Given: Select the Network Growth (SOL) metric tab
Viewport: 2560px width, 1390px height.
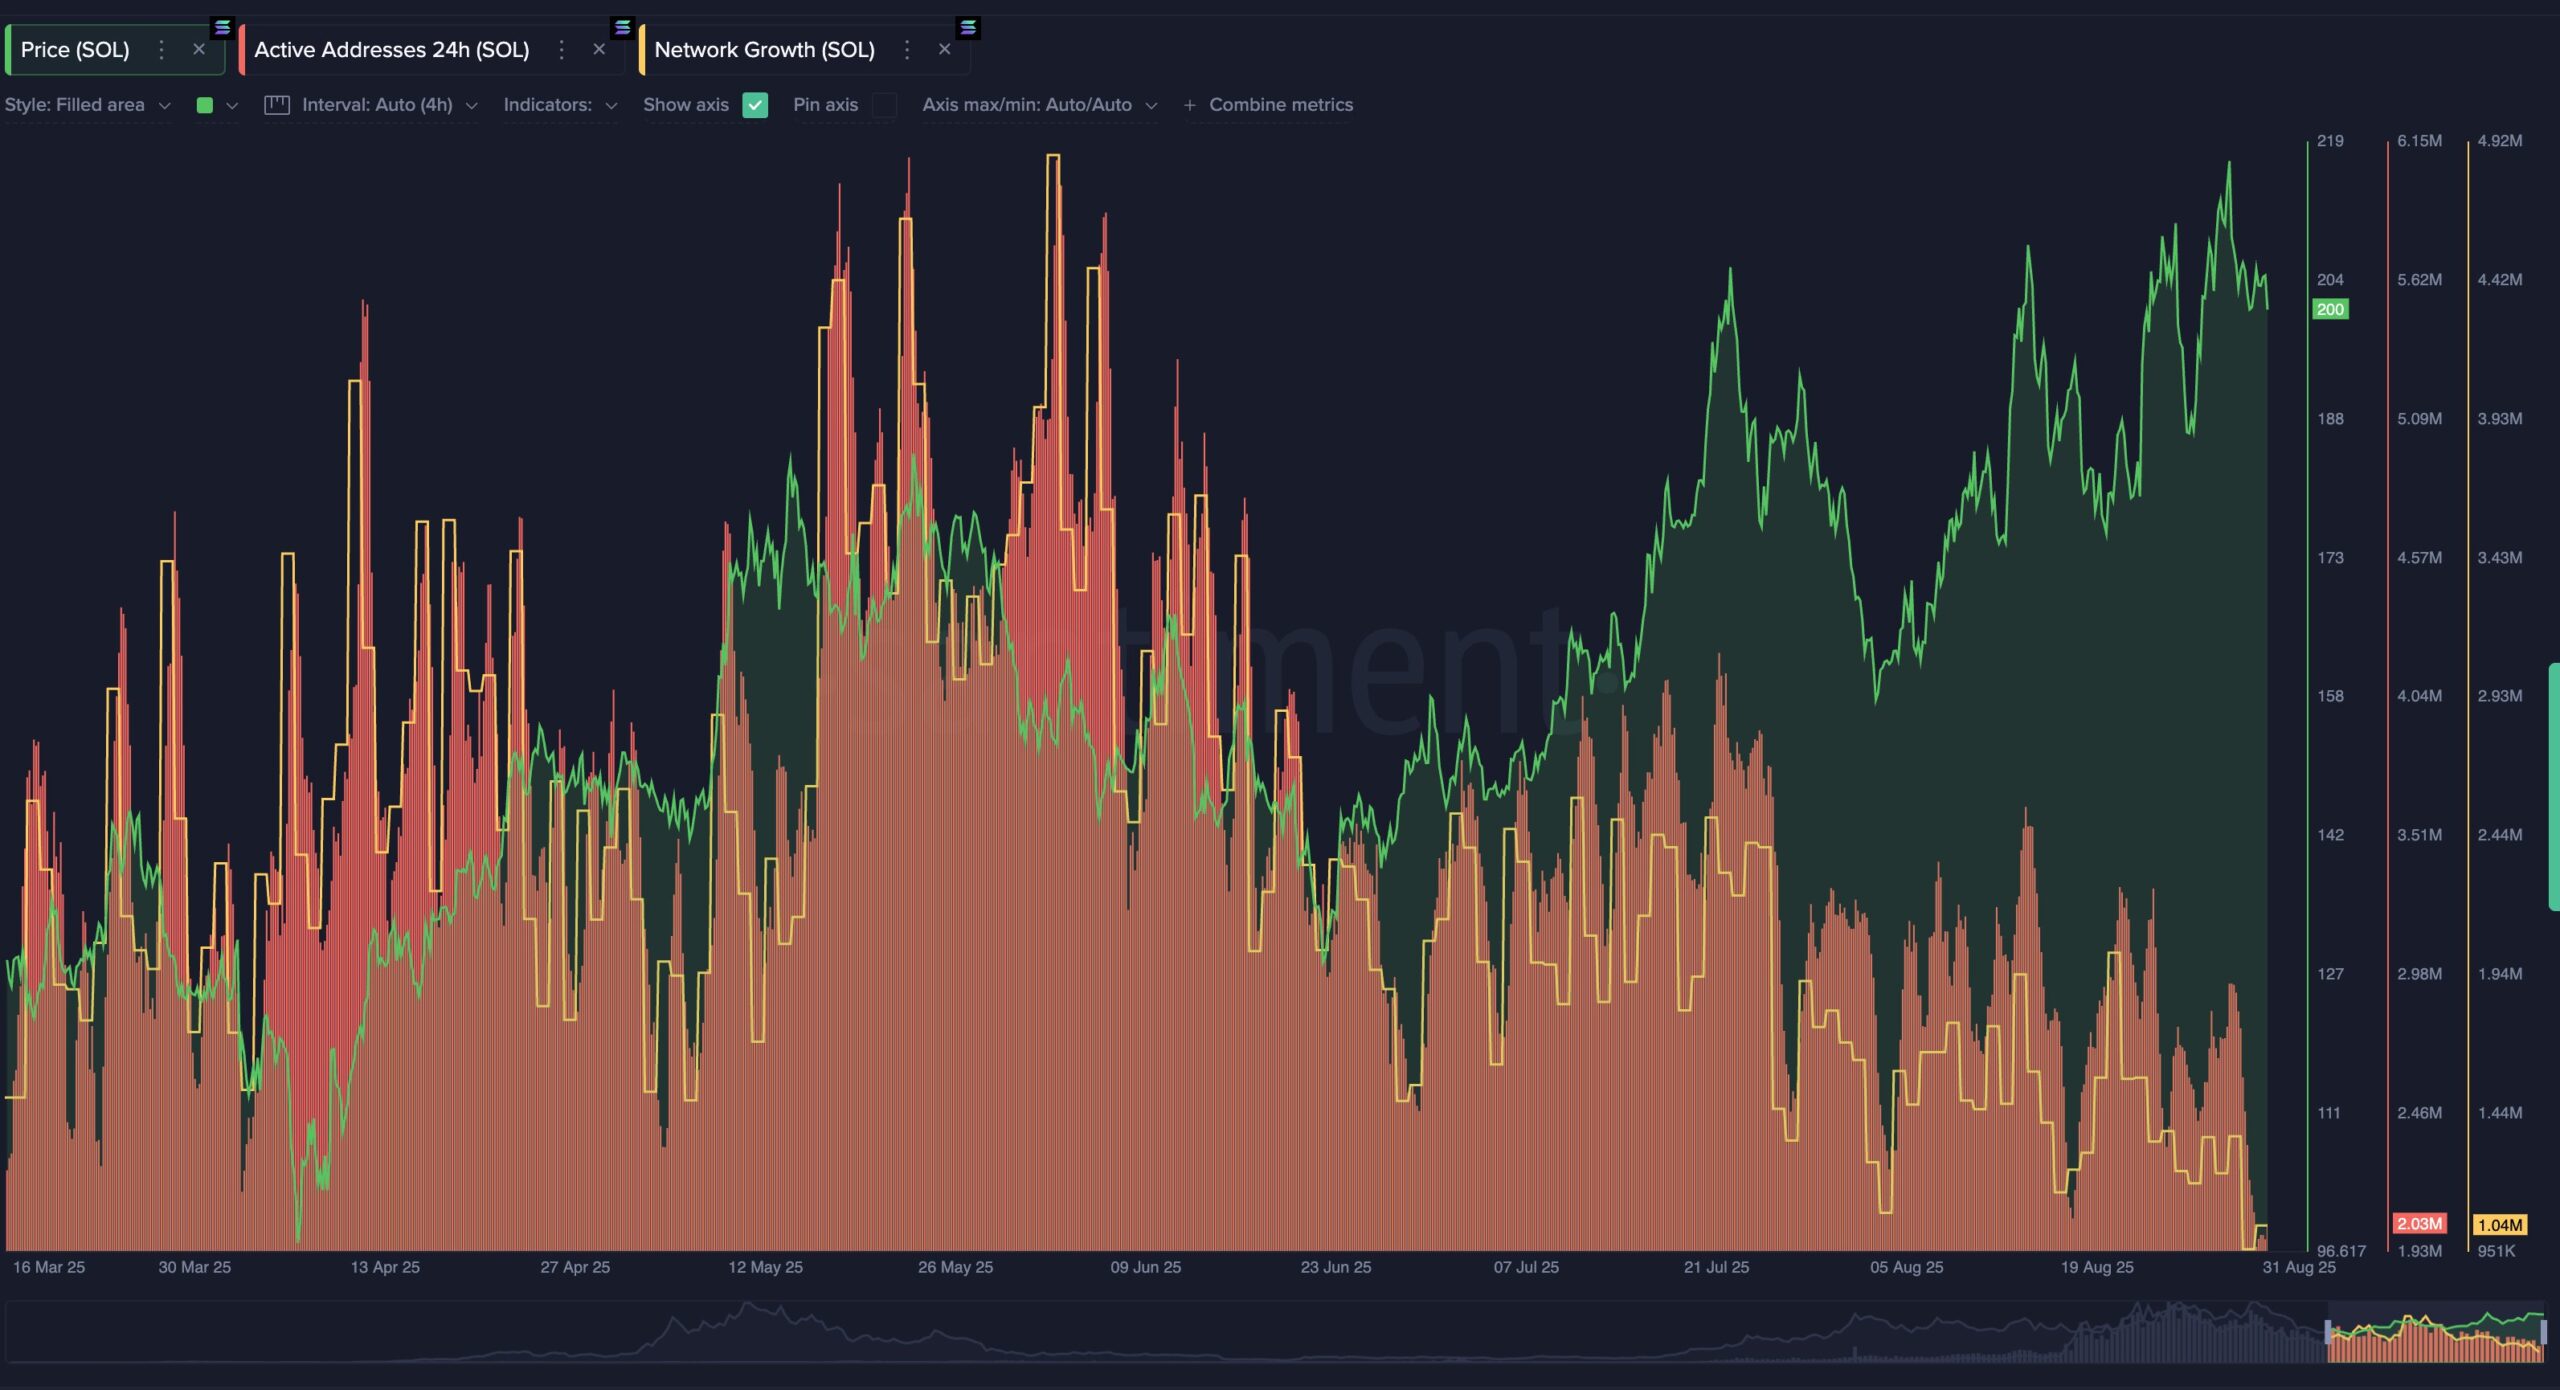Looking at the screenshot, I should click(x=765, y=50).
